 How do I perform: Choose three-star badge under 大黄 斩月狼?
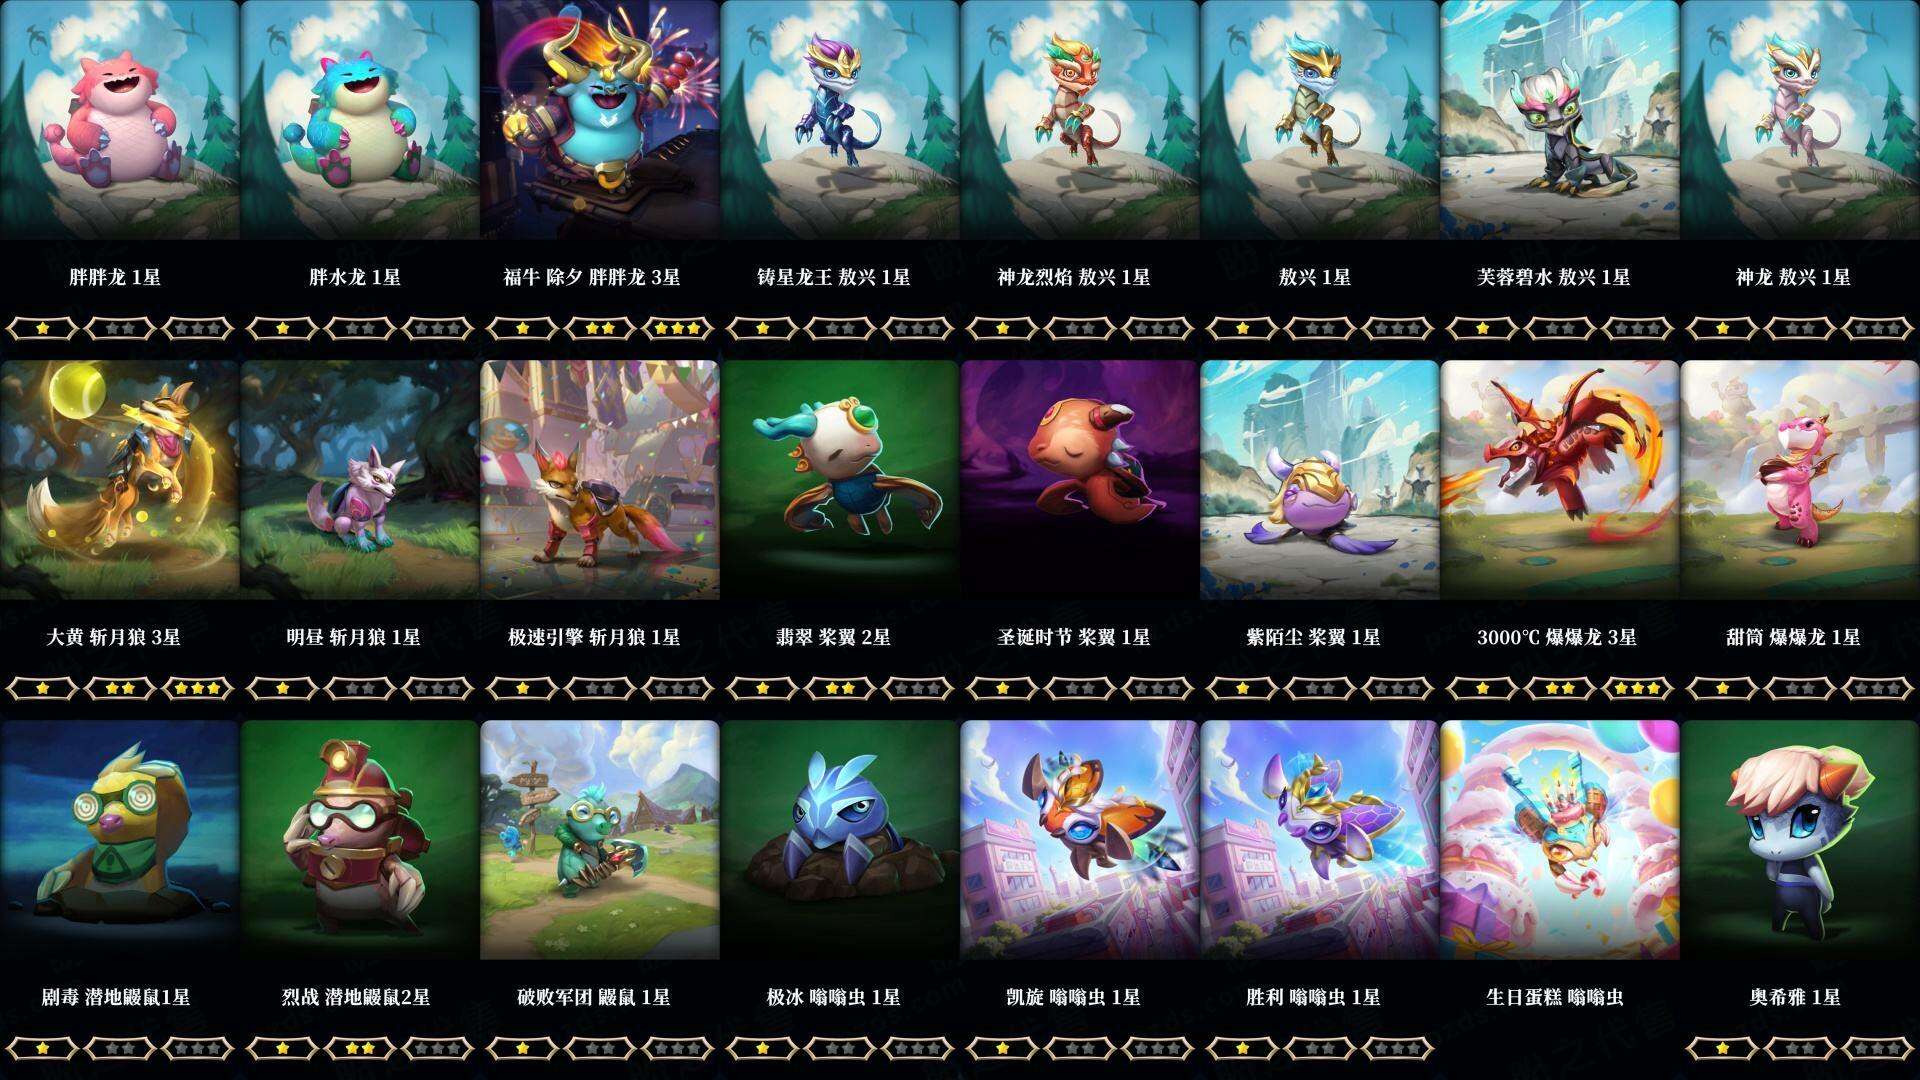coord(197,688)
